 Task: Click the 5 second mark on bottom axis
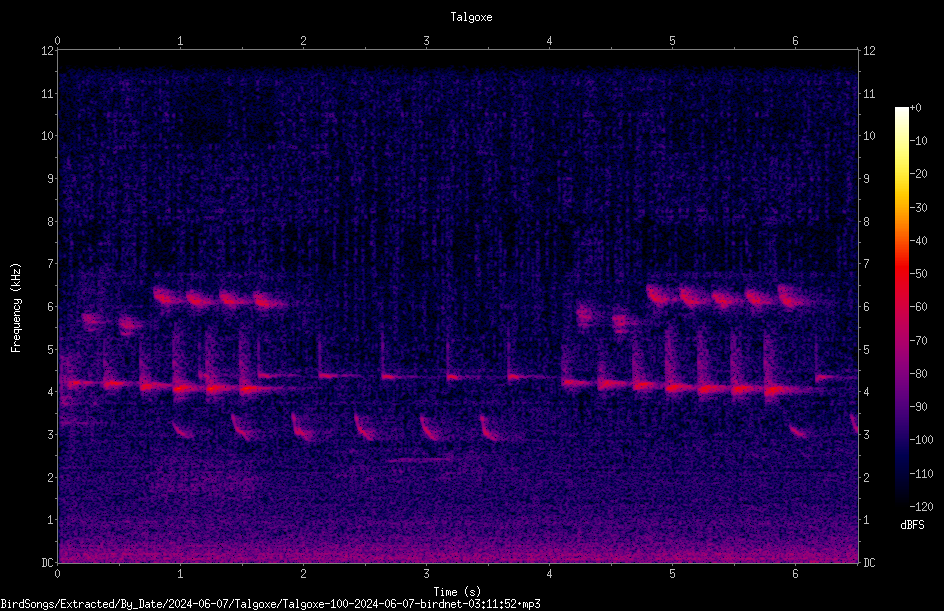click(672, 574)
